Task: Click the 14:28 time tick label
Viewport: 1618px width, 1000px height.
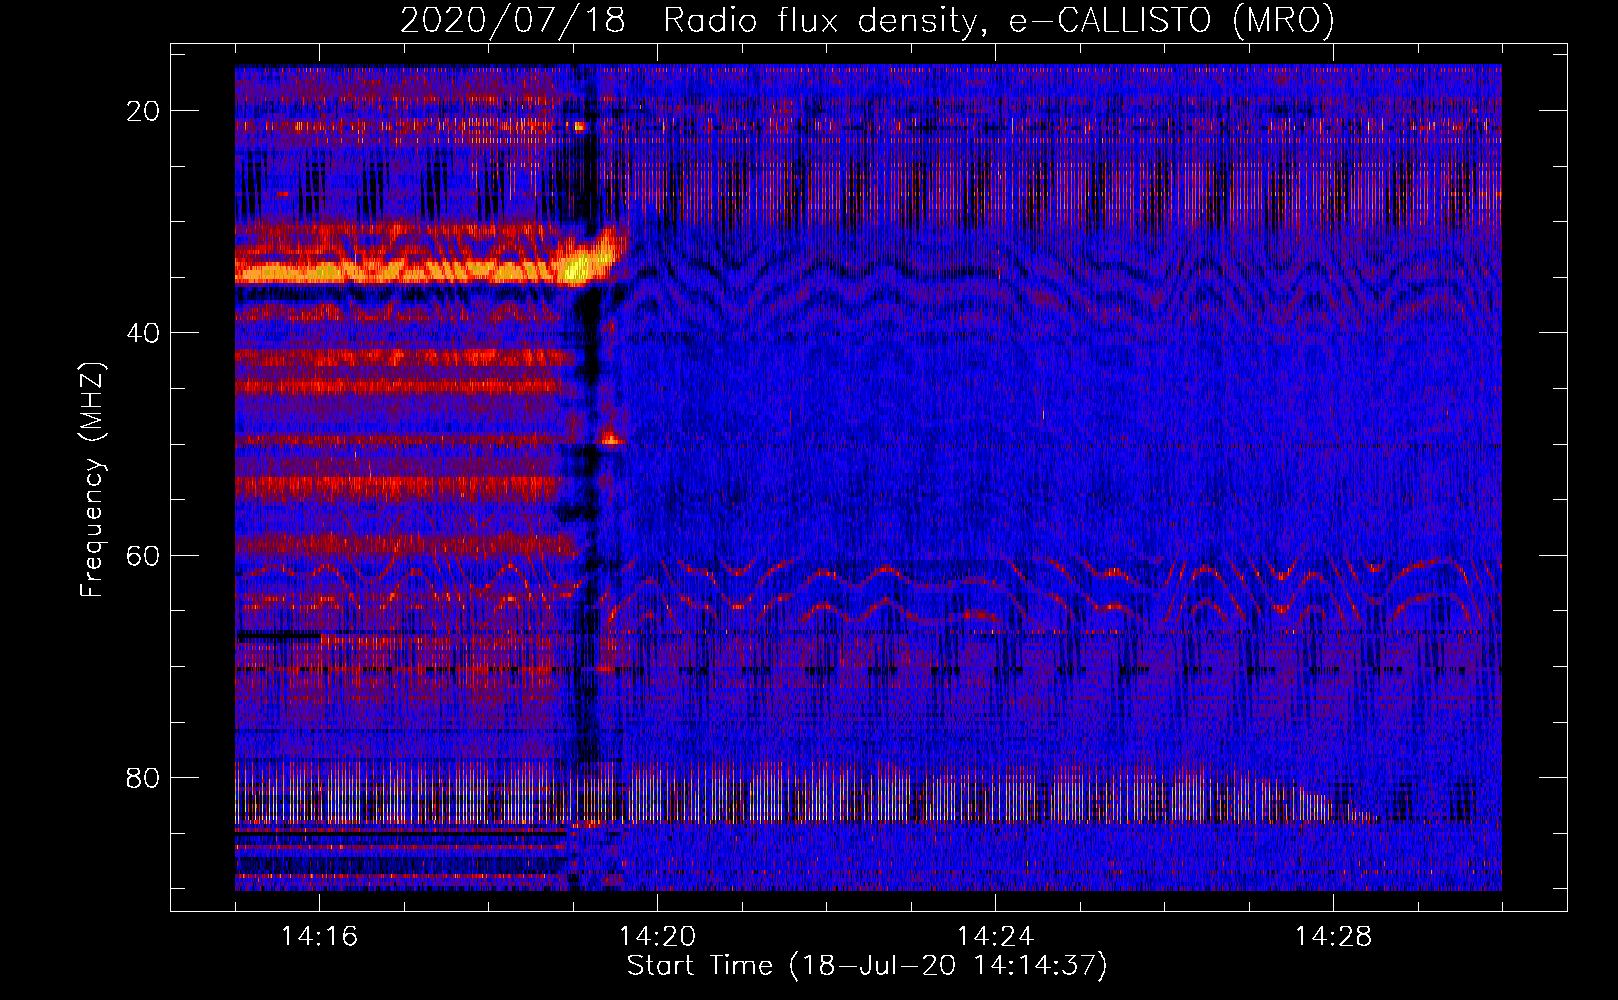Action: coord(1333,936)
